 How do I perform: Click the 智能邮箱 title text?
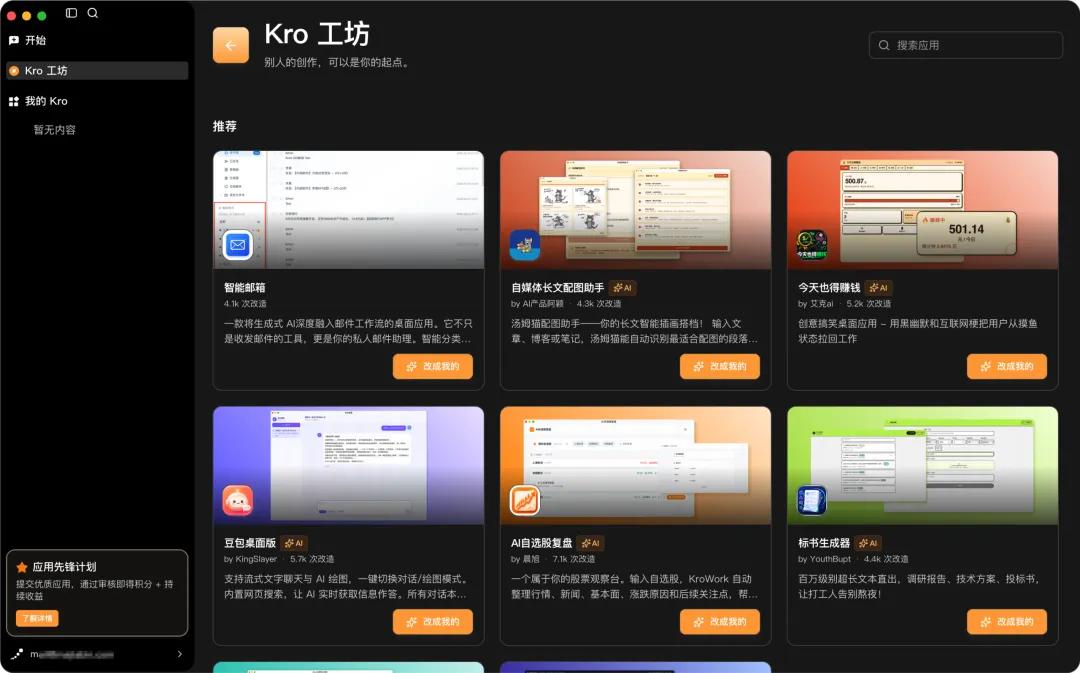pyautogui.click(x=245, y=288)
